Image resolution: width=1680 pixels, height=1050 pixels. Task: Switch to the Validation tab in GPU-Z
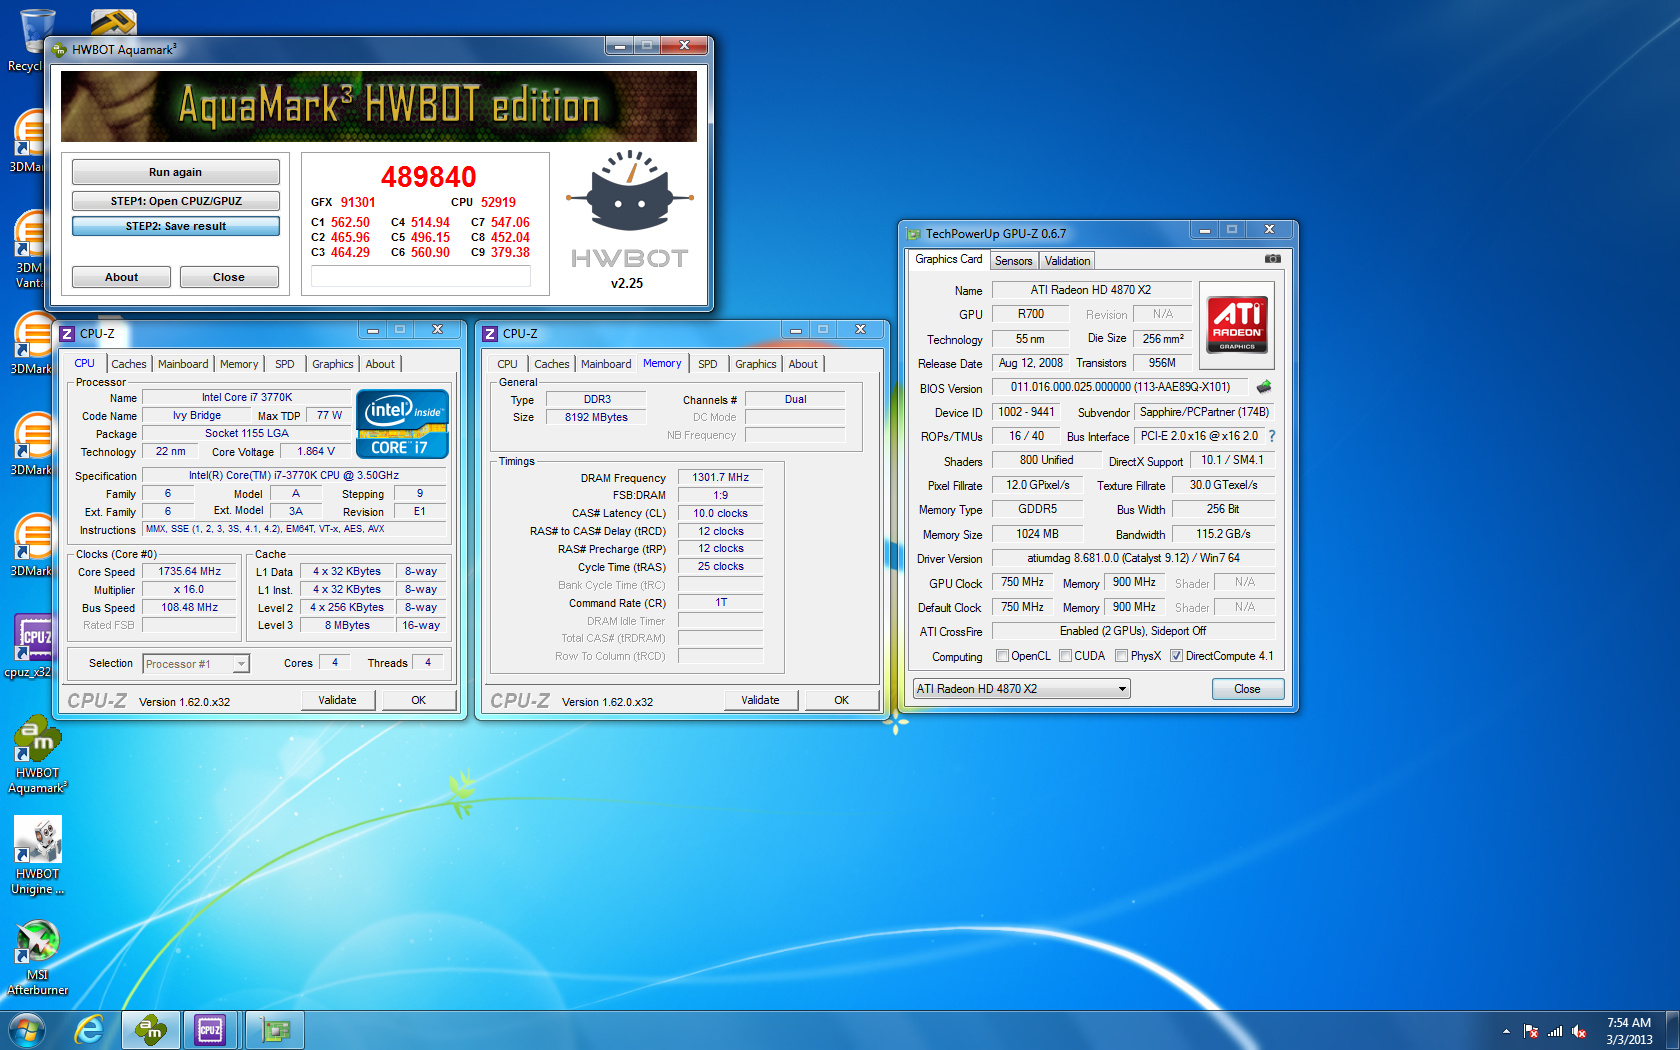tap(1067, 261)
